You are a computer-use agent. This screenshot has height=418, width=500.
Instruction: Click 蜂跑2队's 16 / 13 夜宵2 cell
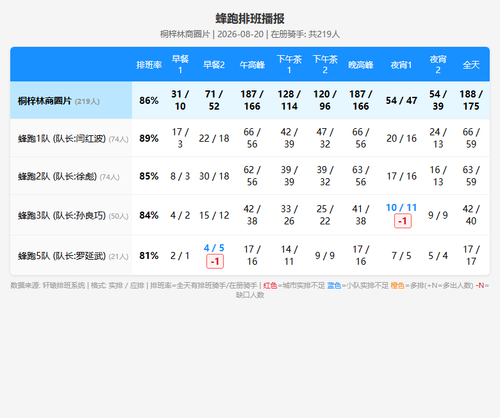tap(438, 176)
